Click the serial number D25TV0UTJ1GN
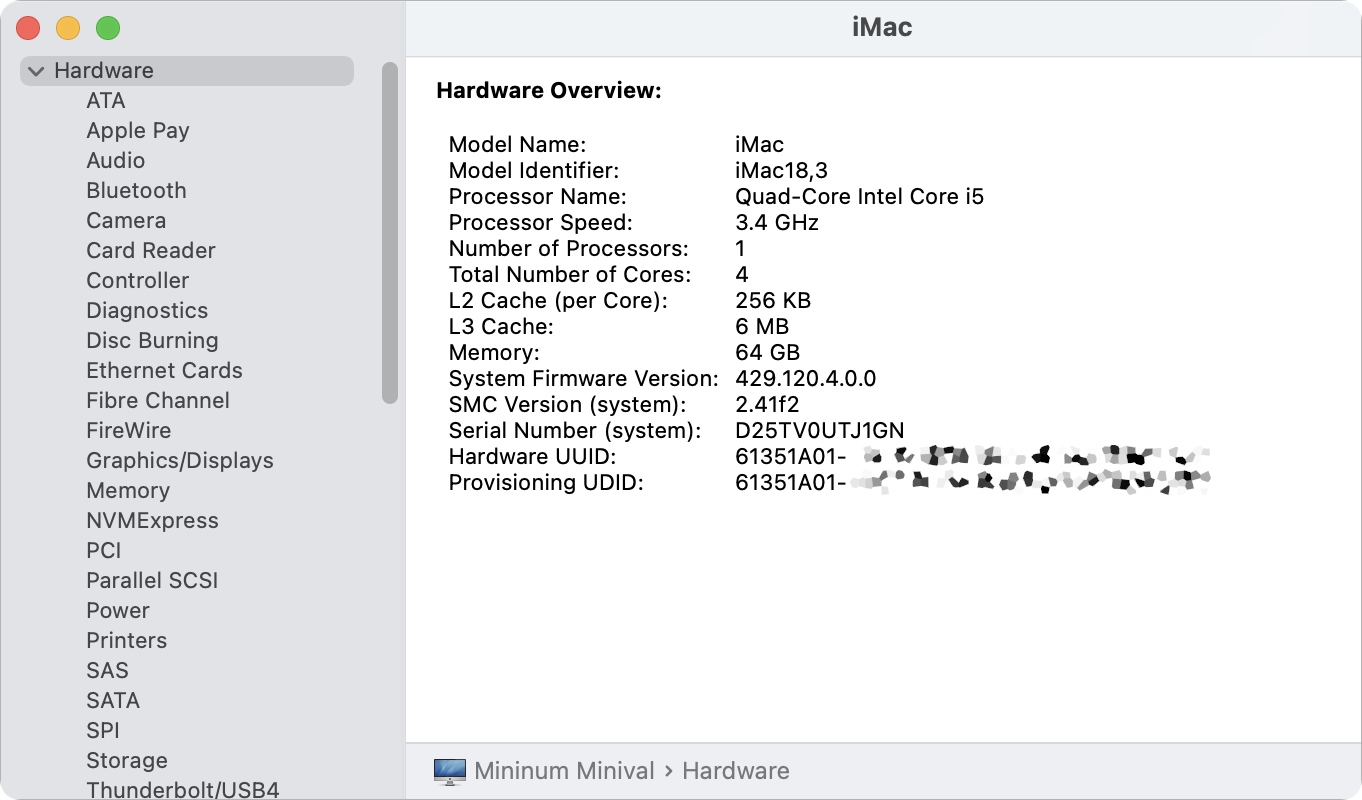 click(x=820, y=431)
